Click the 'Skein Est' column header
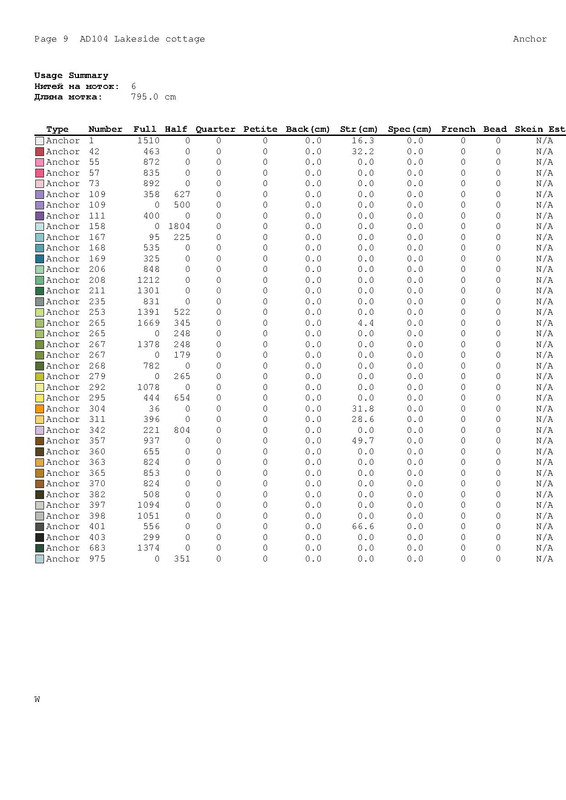Screen dimensions: 566x800 (540, 129)
